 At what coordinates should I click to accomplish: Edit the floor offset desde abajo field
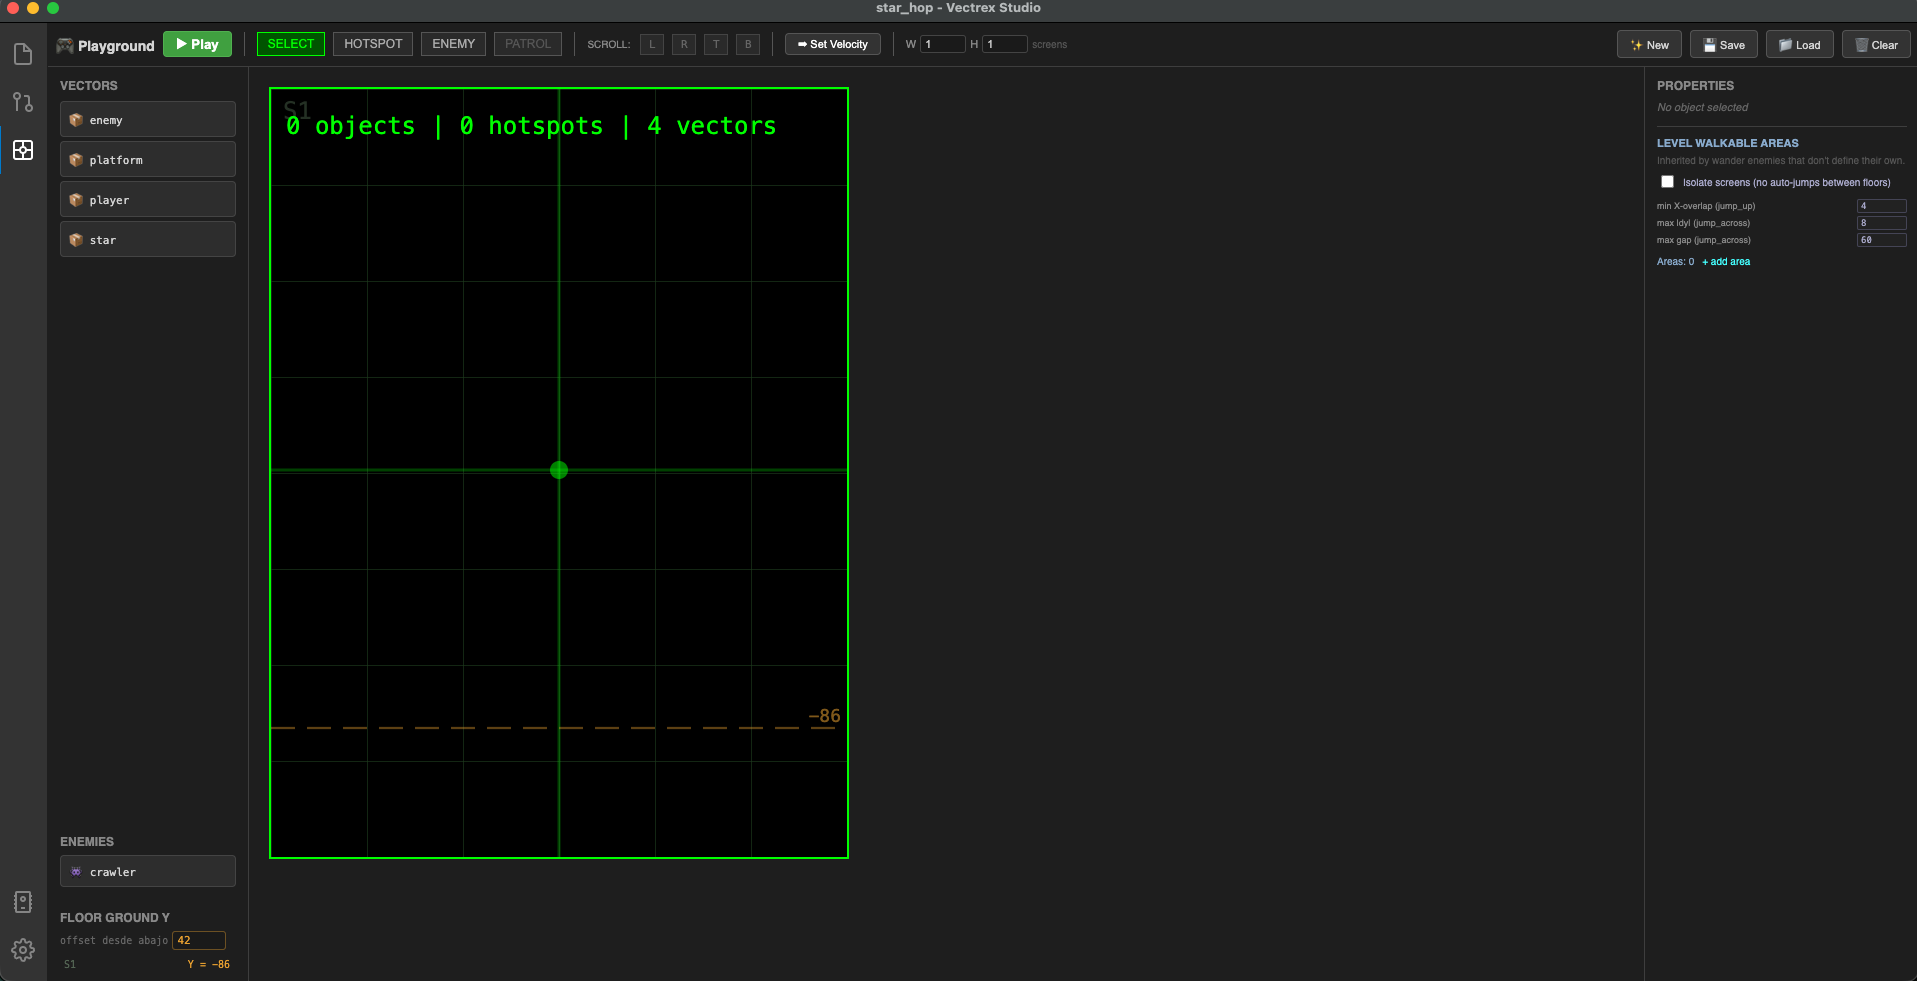[199, 940]
